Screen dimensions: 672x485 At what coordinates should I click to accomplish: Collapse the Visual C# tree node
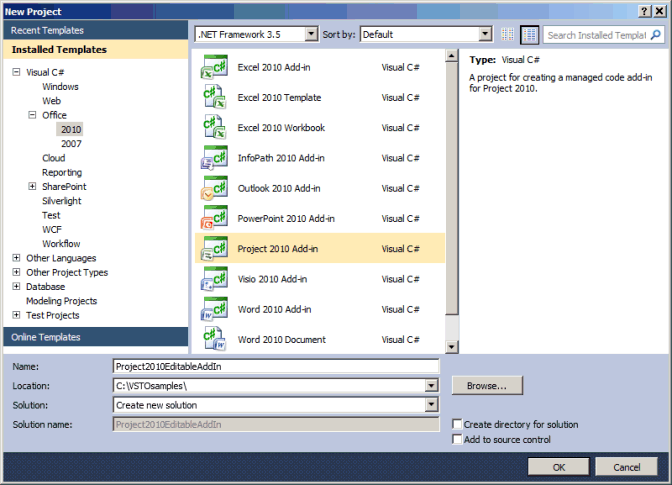16,72
